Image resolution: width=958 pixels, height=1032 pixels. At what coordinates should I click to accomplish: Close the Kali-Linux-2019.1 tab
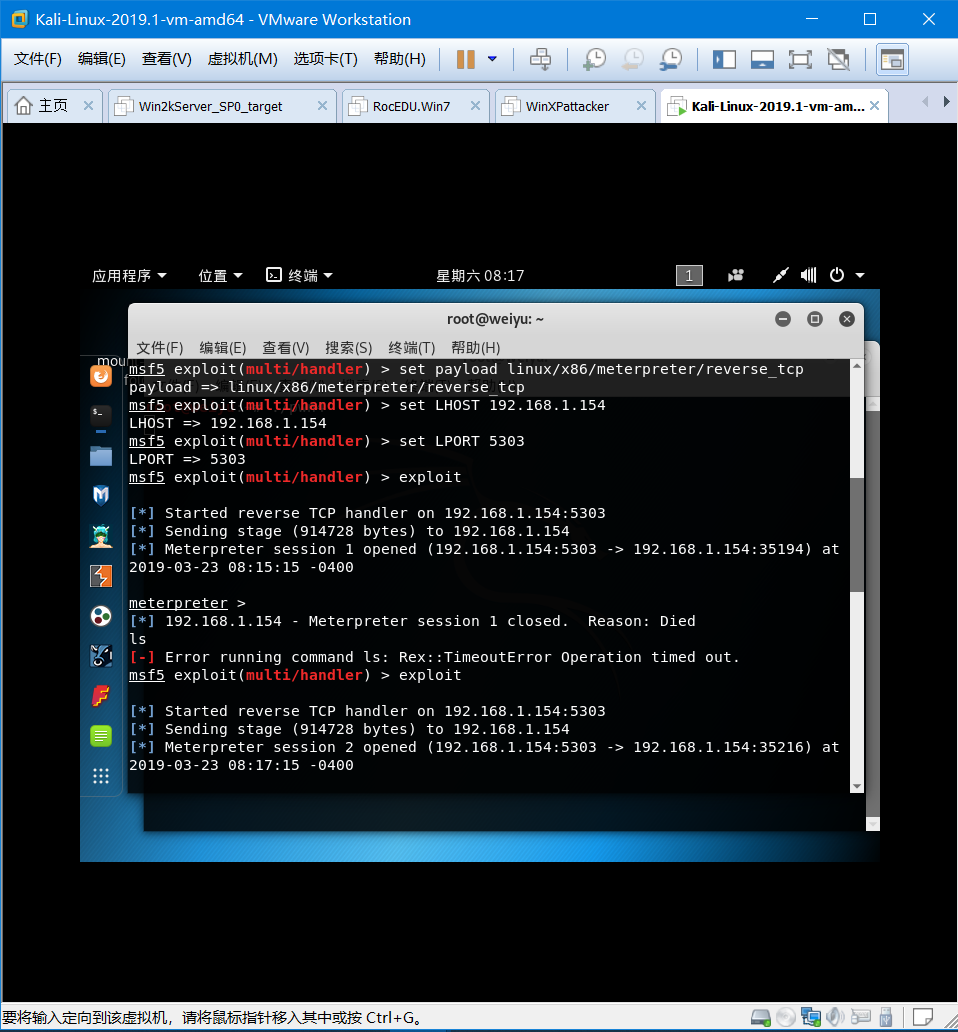click(x=874, y=106)
